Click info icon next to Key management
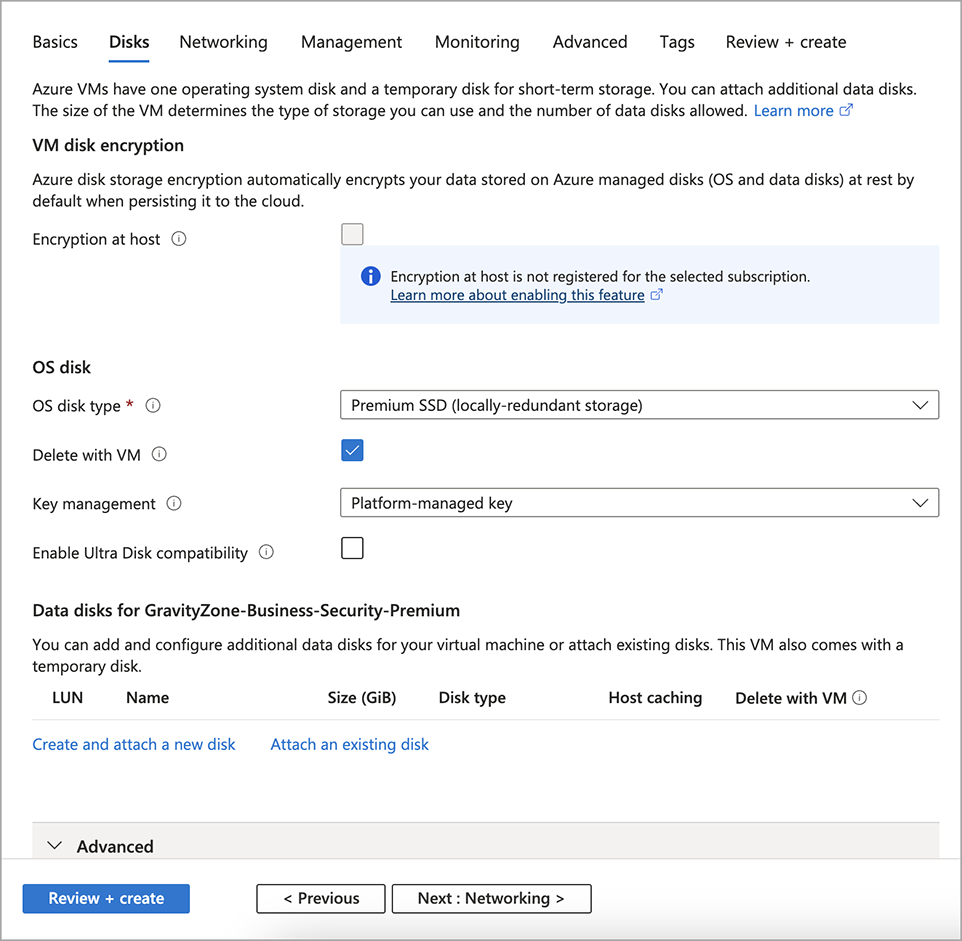The width and height of the screenshot is (962, 941). [174, 504]
